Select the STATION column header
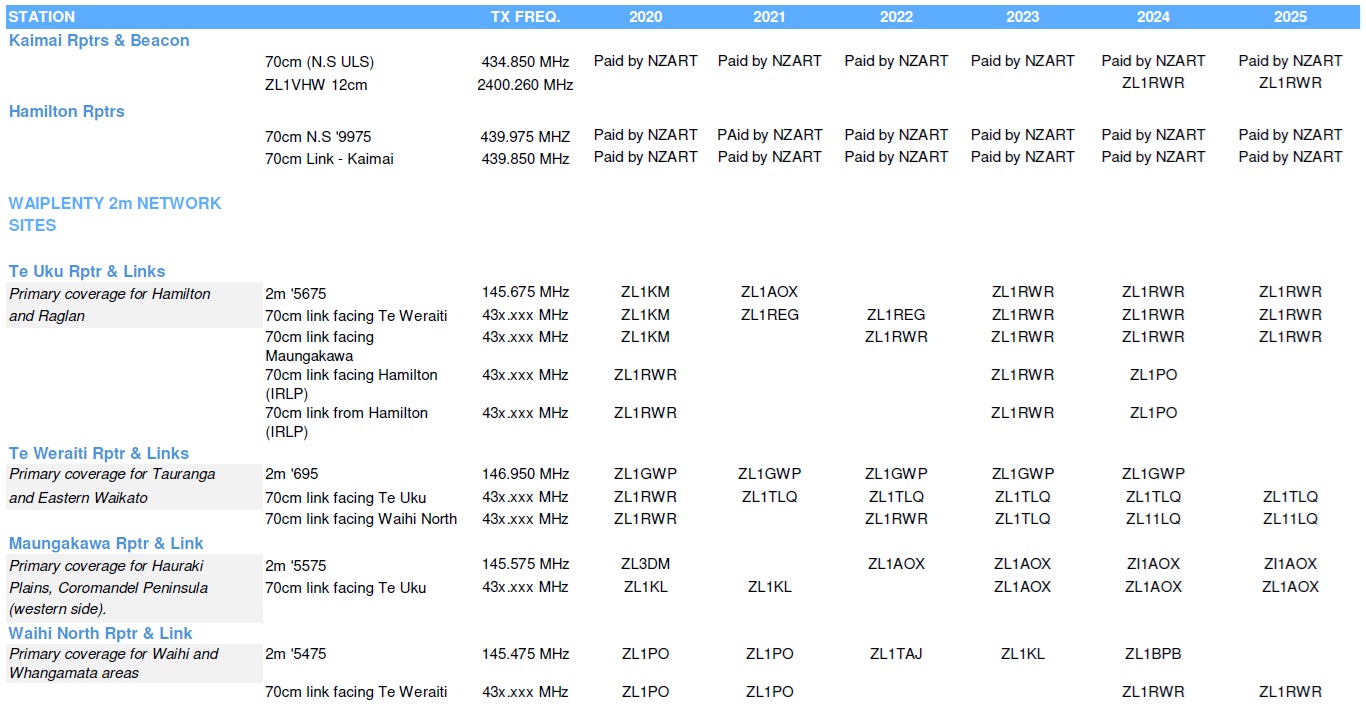 [x=41, y=17]
